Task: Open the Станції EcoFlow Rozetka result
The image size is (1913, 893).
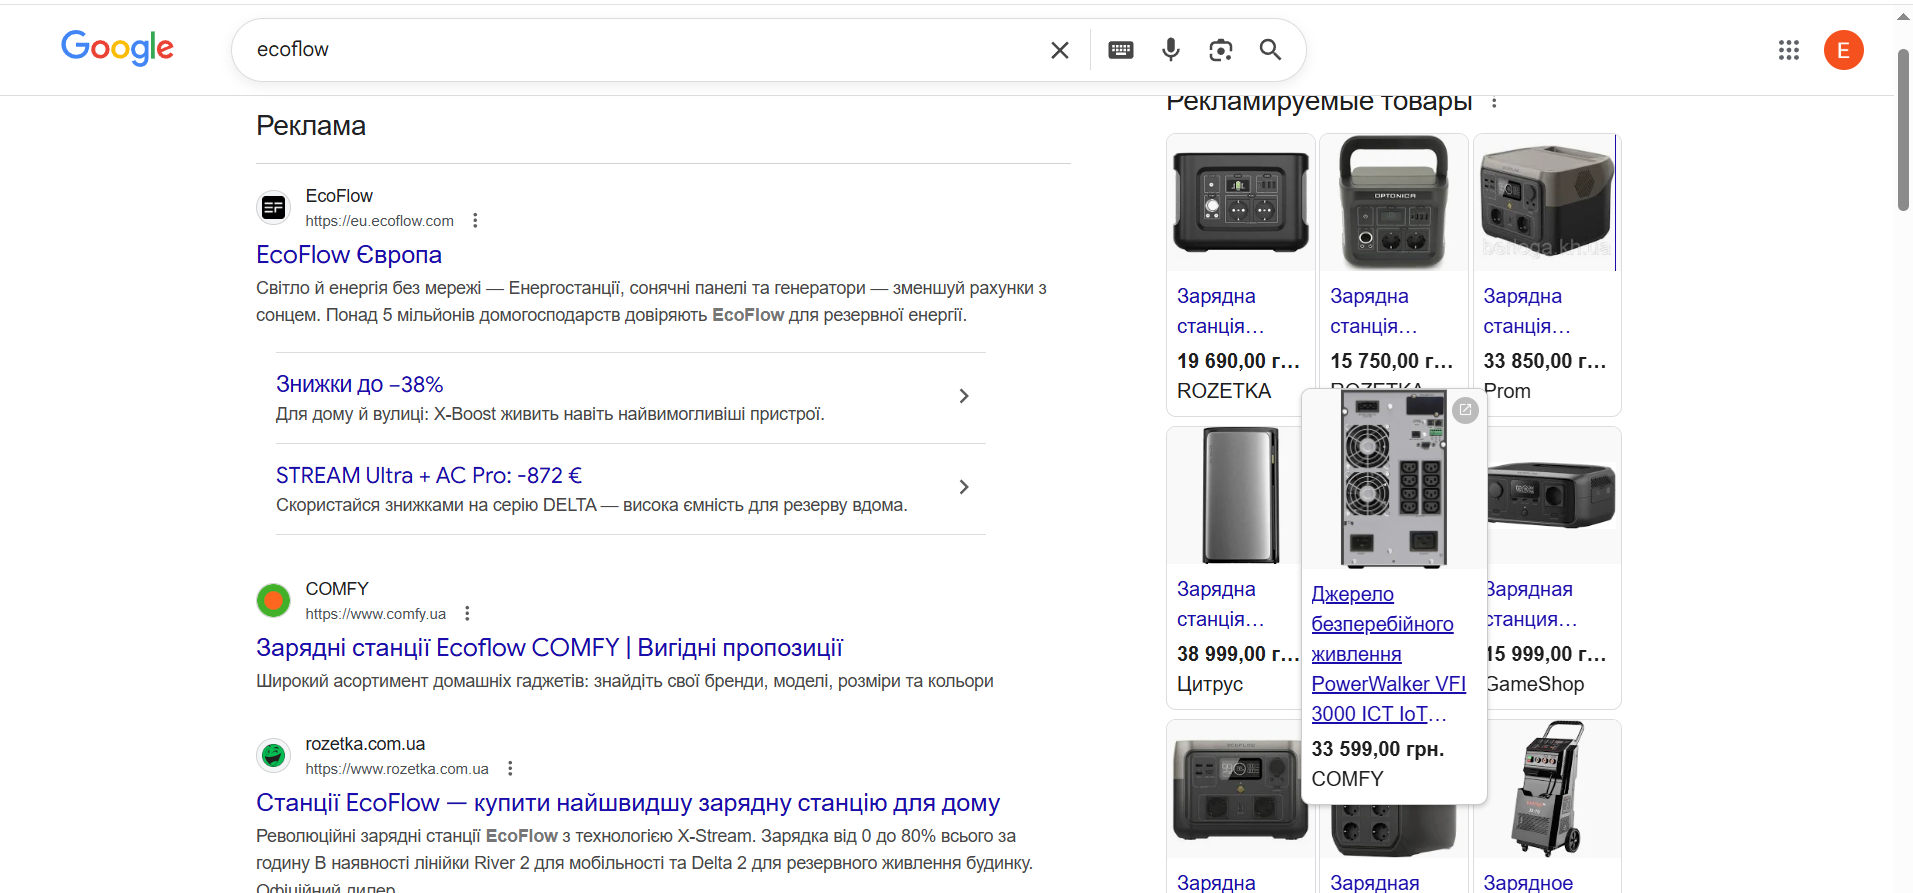Action: coord(627,803)
